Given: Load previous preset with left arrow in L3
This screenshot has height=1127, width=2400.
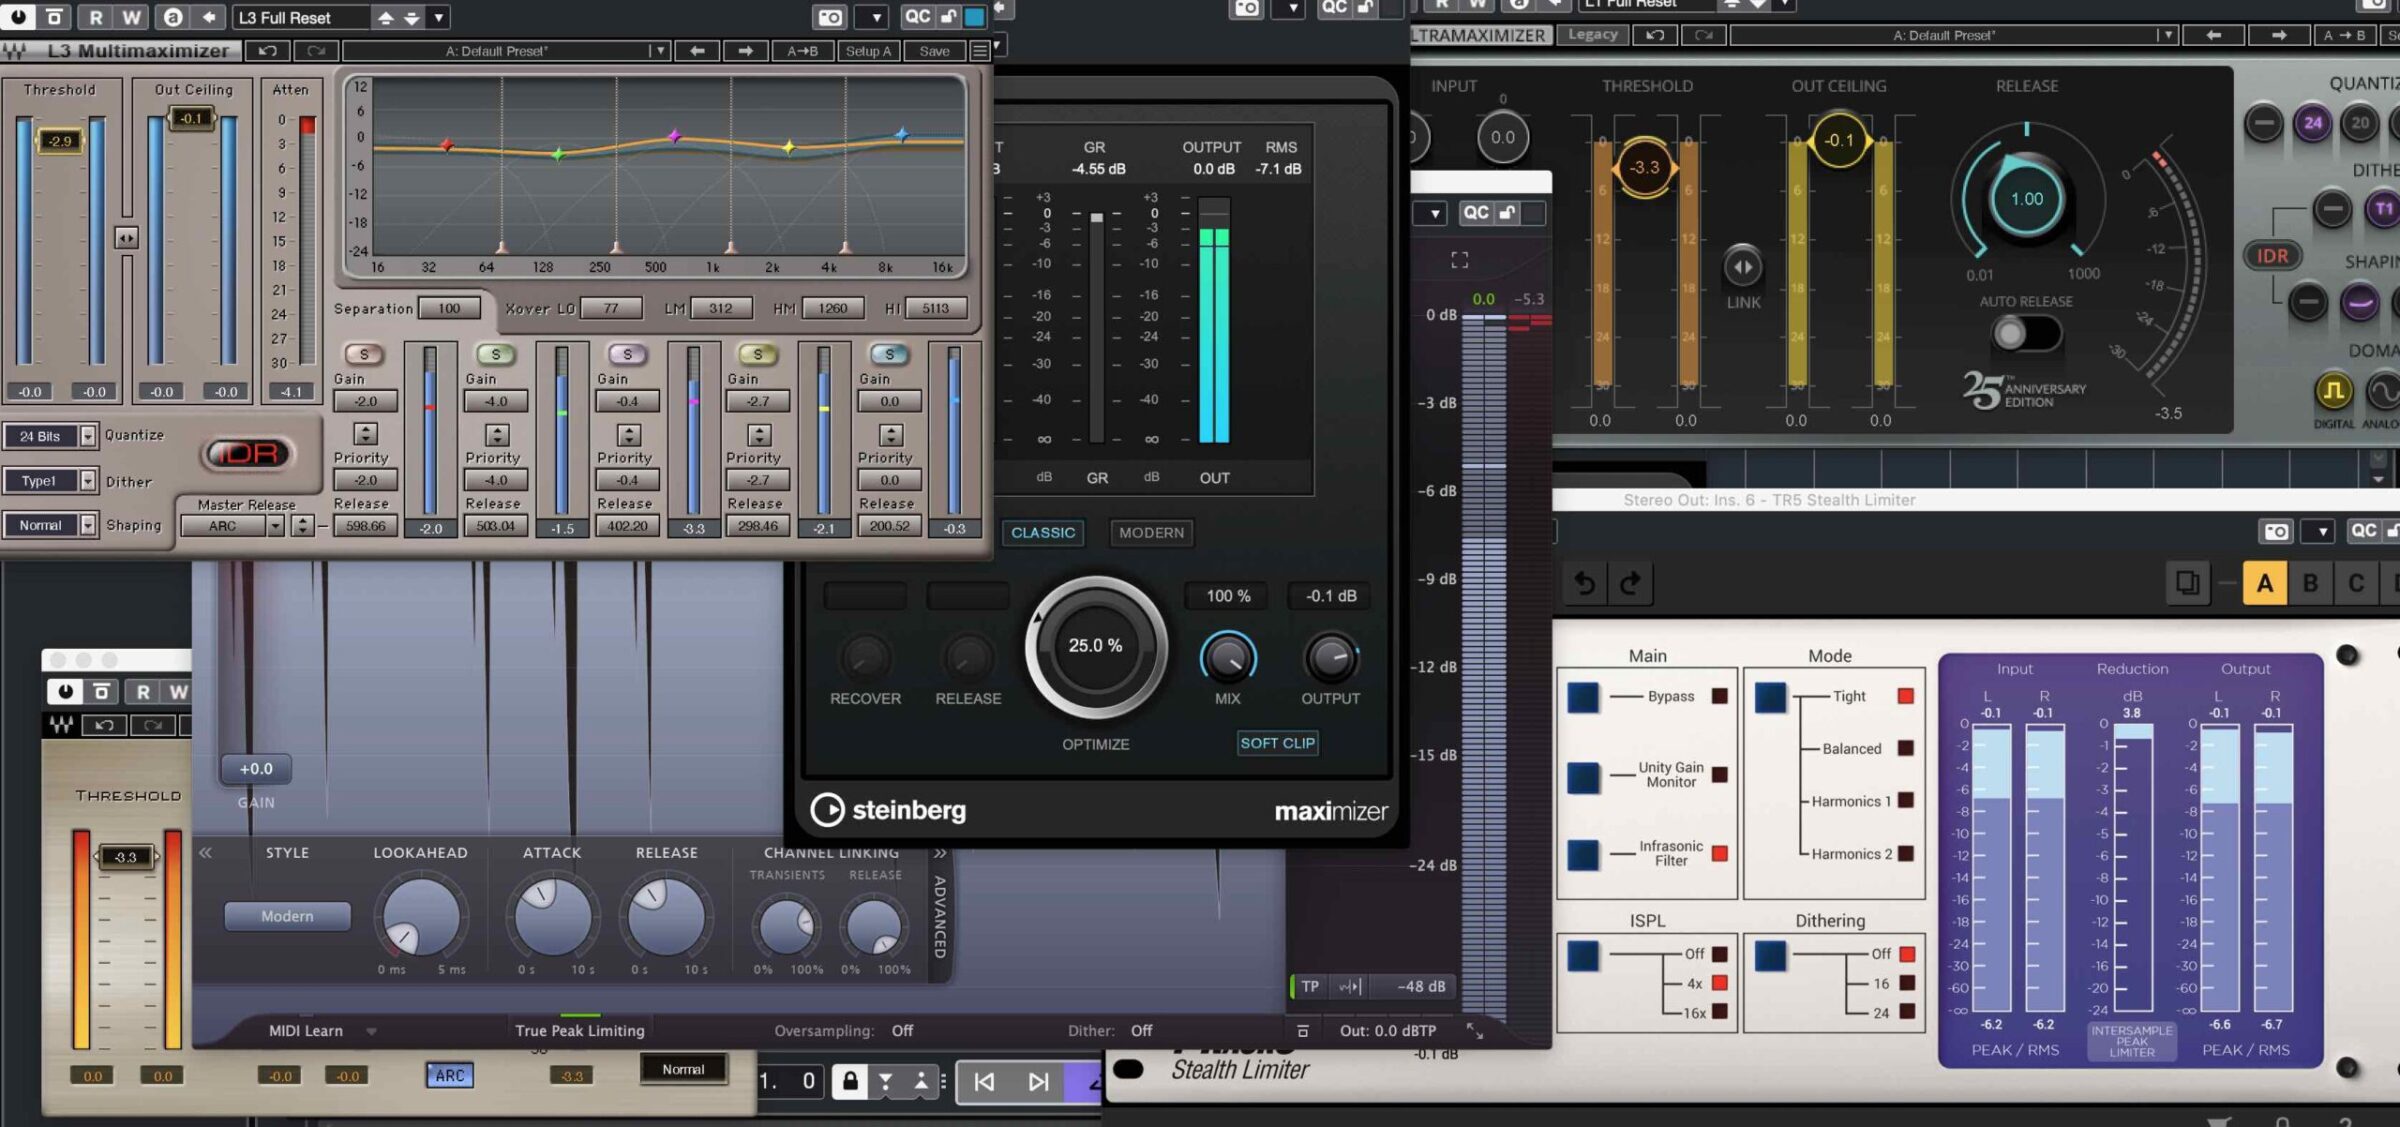Looking at the screenshot, I should 697,51.
